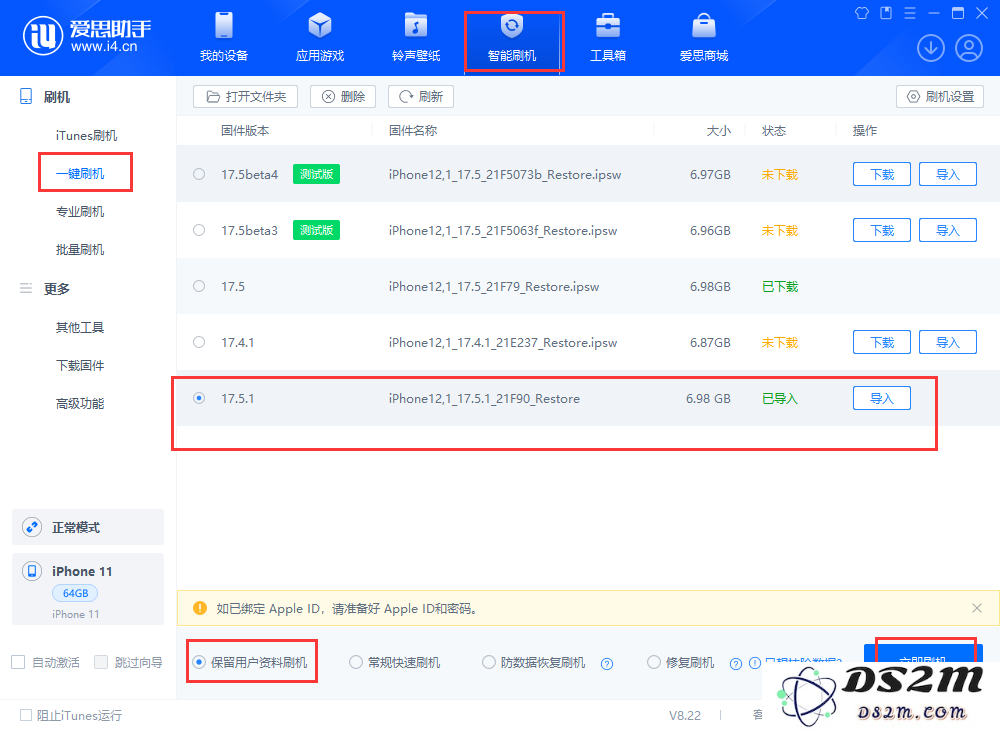Click the 爱思助手 i4 logo

[87, 35]
